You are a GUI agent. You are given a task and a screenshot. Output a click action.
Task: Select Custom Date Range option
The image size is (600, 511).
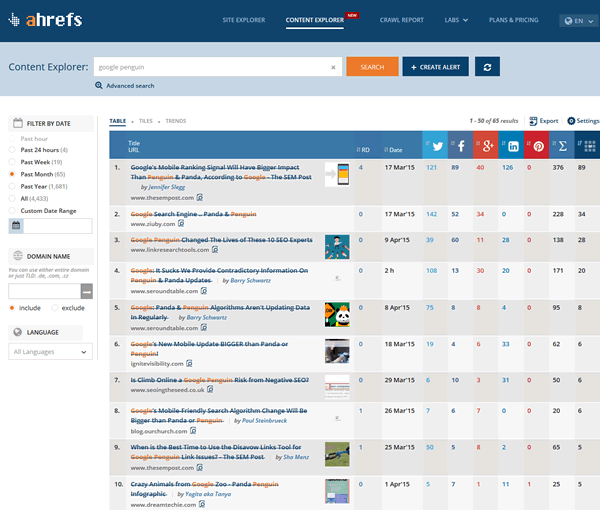tap(12, 211)
